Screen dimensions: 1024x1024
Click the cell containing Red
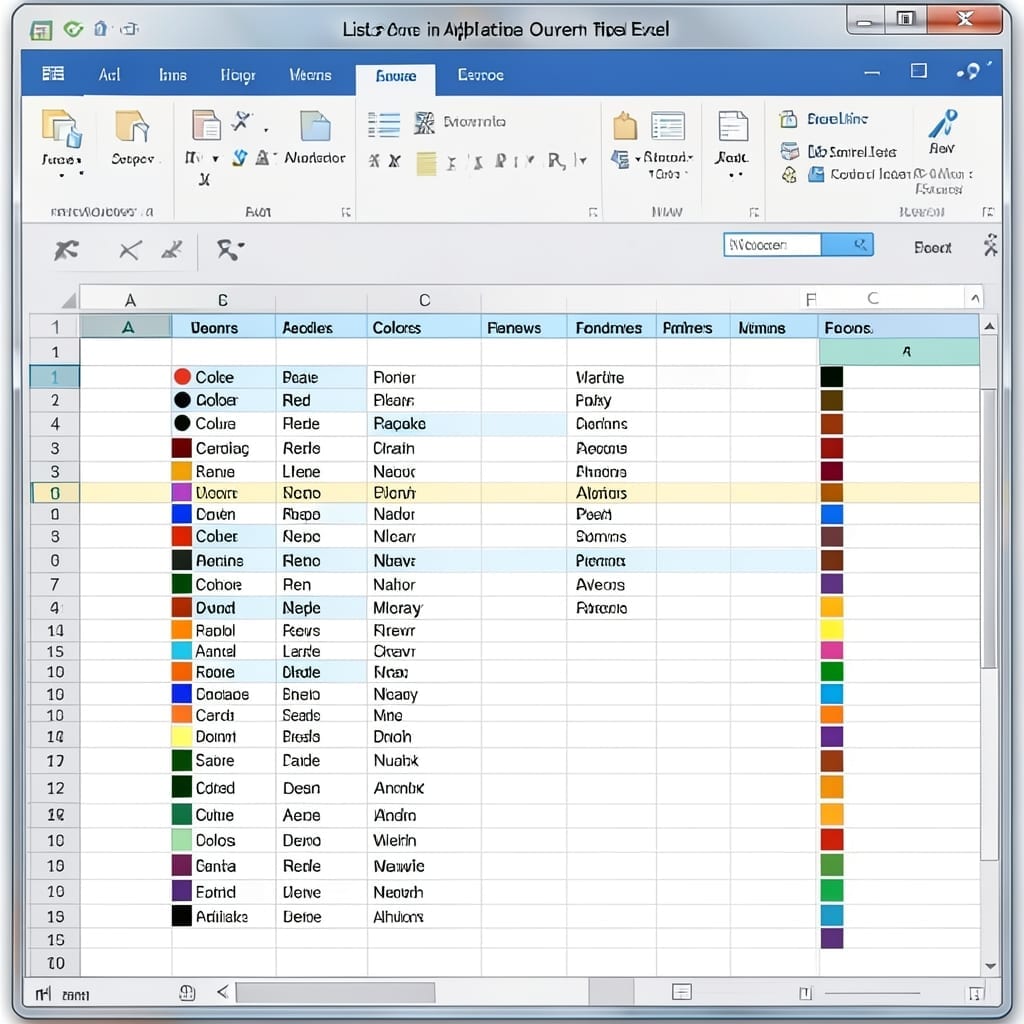321,400
